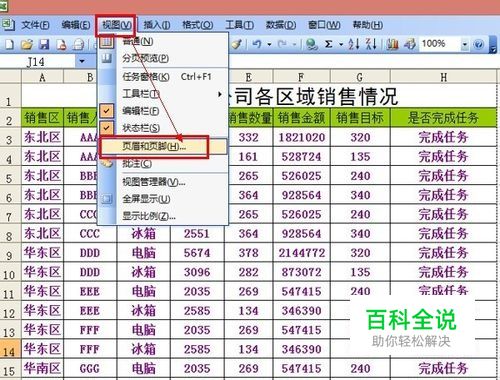Open the 编辑(E) menu
The height and width of the screenshot is (380, 500).
76,25
